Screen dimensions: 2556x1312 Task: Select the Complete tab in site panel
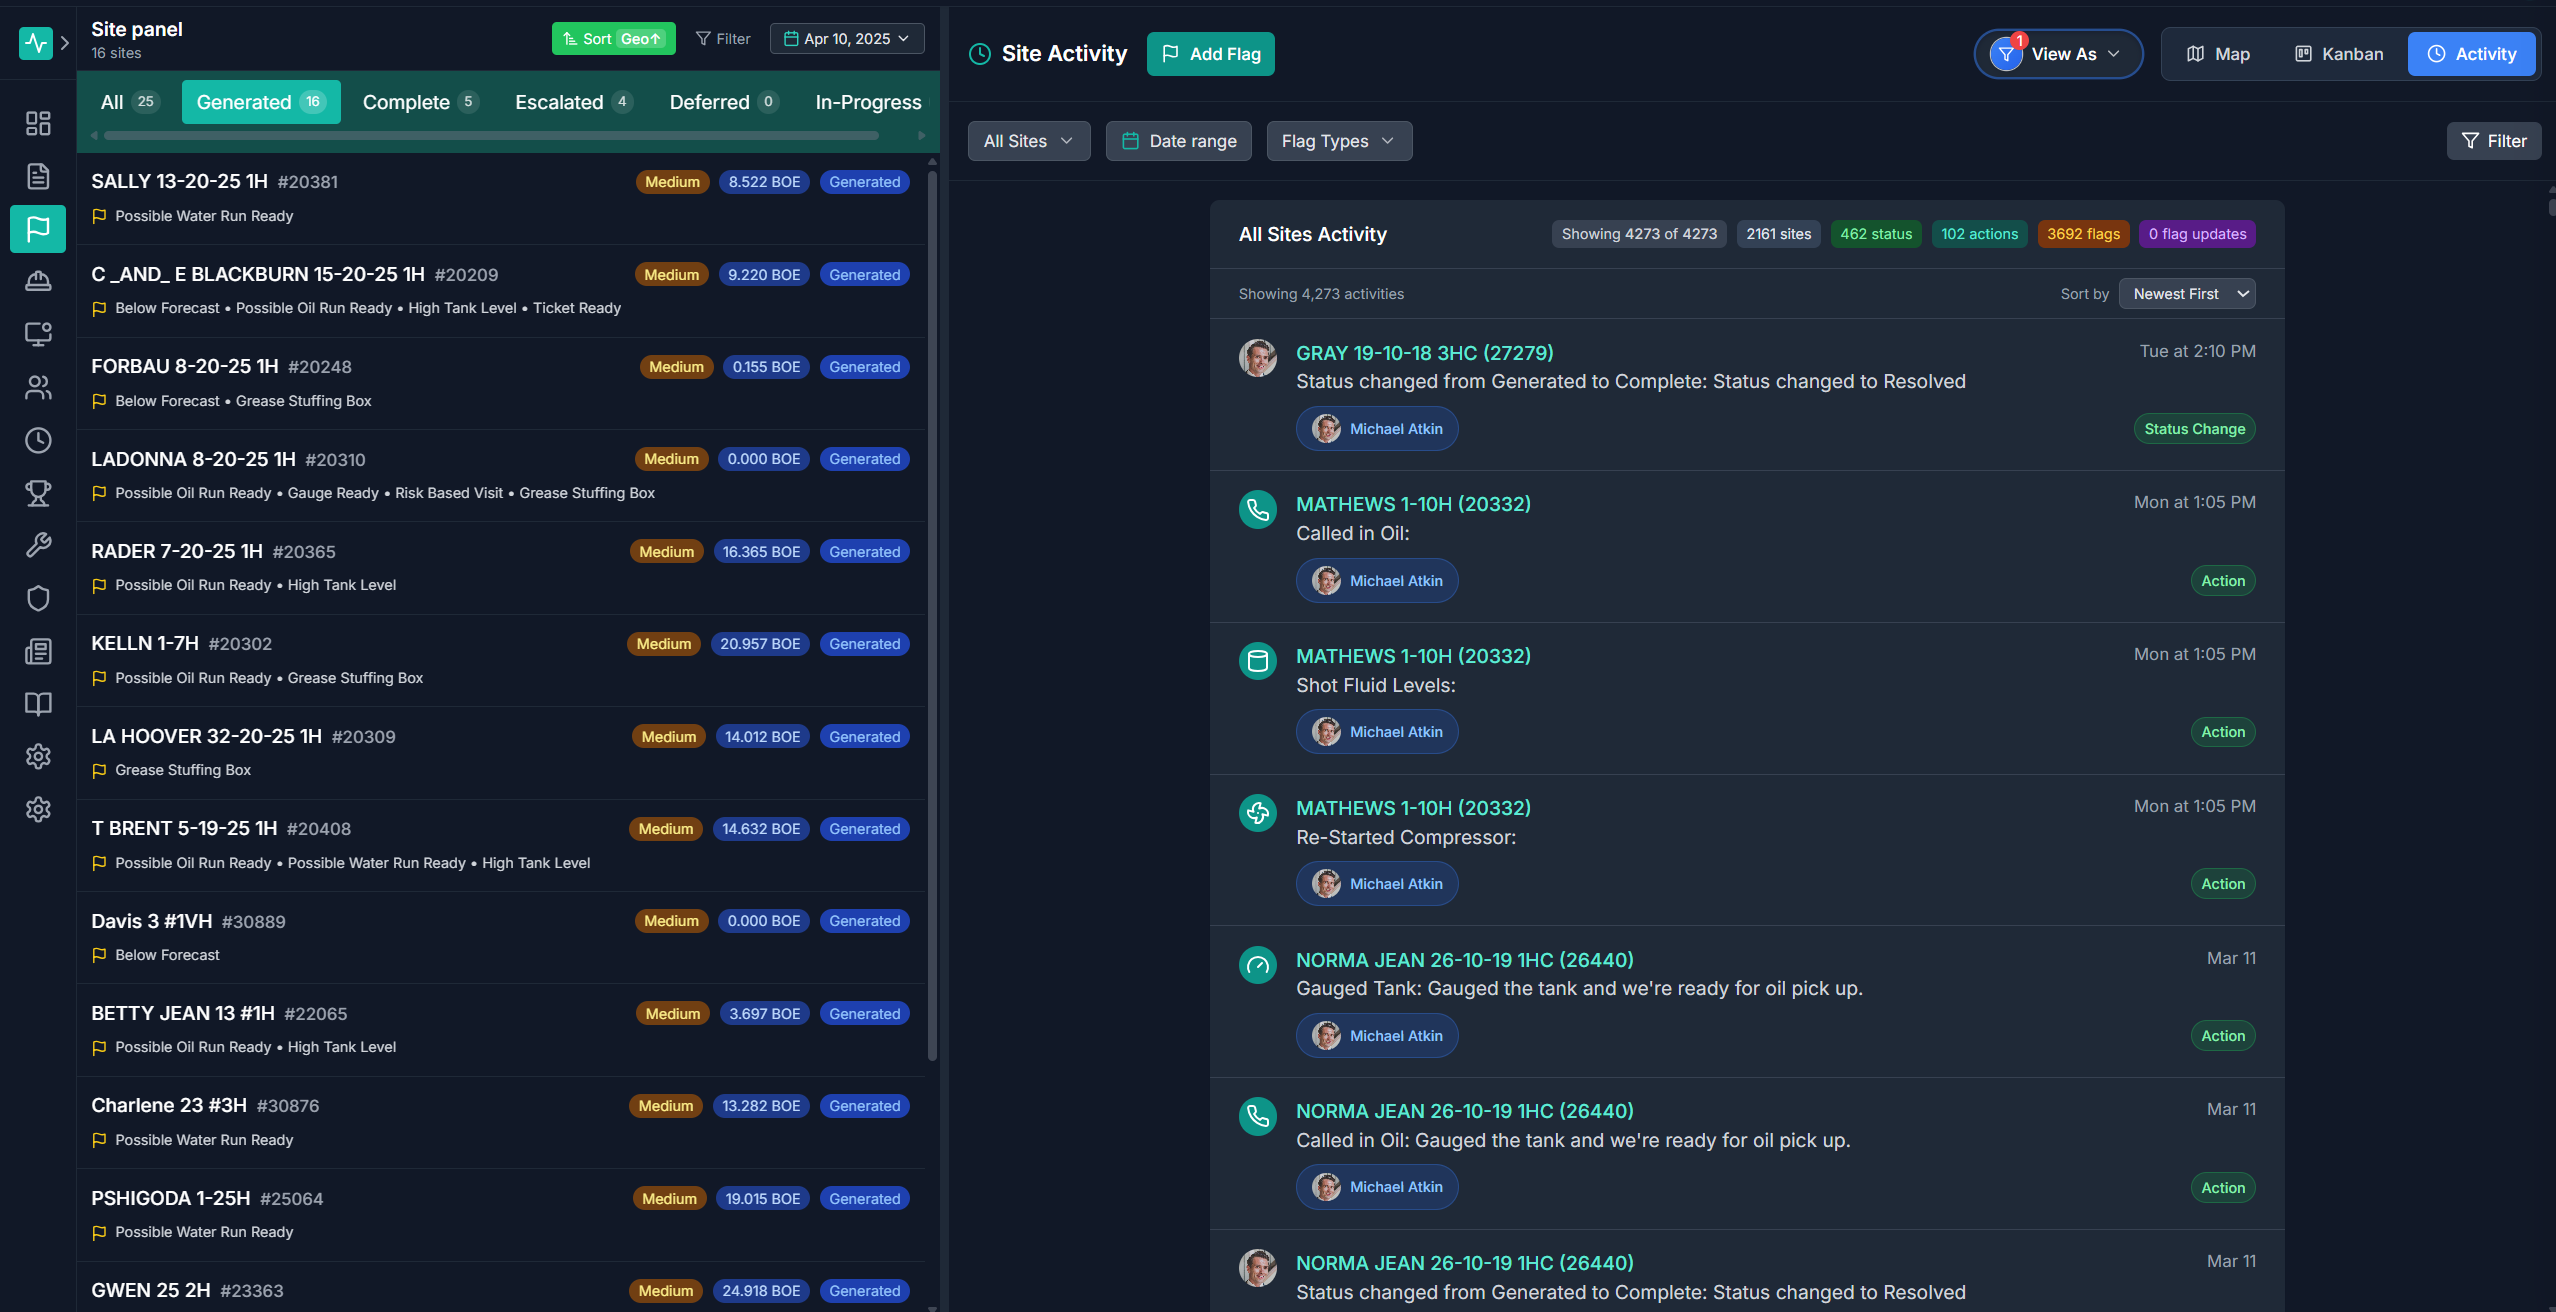click(x=419, y=101)
